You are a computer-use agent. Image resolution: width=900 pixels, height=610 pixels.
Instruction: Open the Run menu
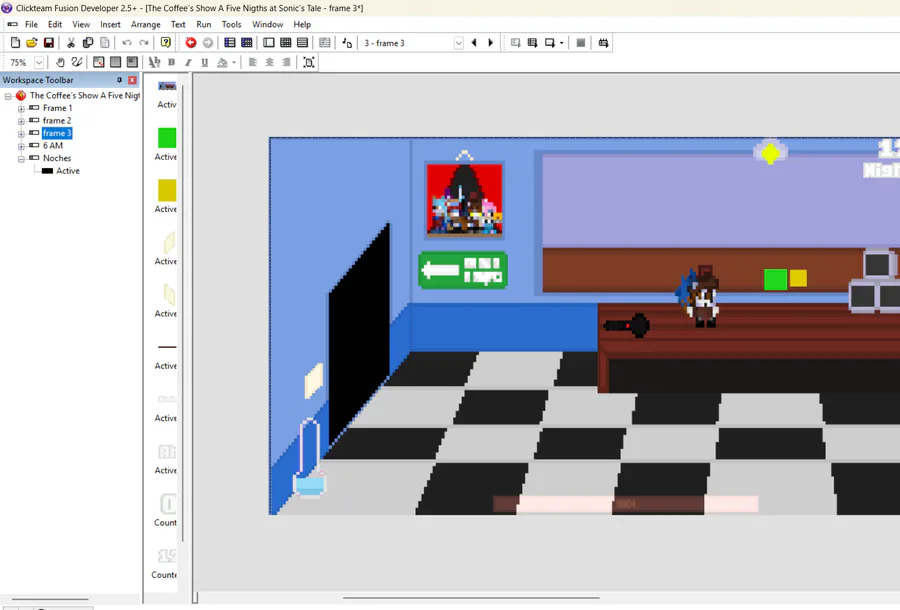[203, 24]
